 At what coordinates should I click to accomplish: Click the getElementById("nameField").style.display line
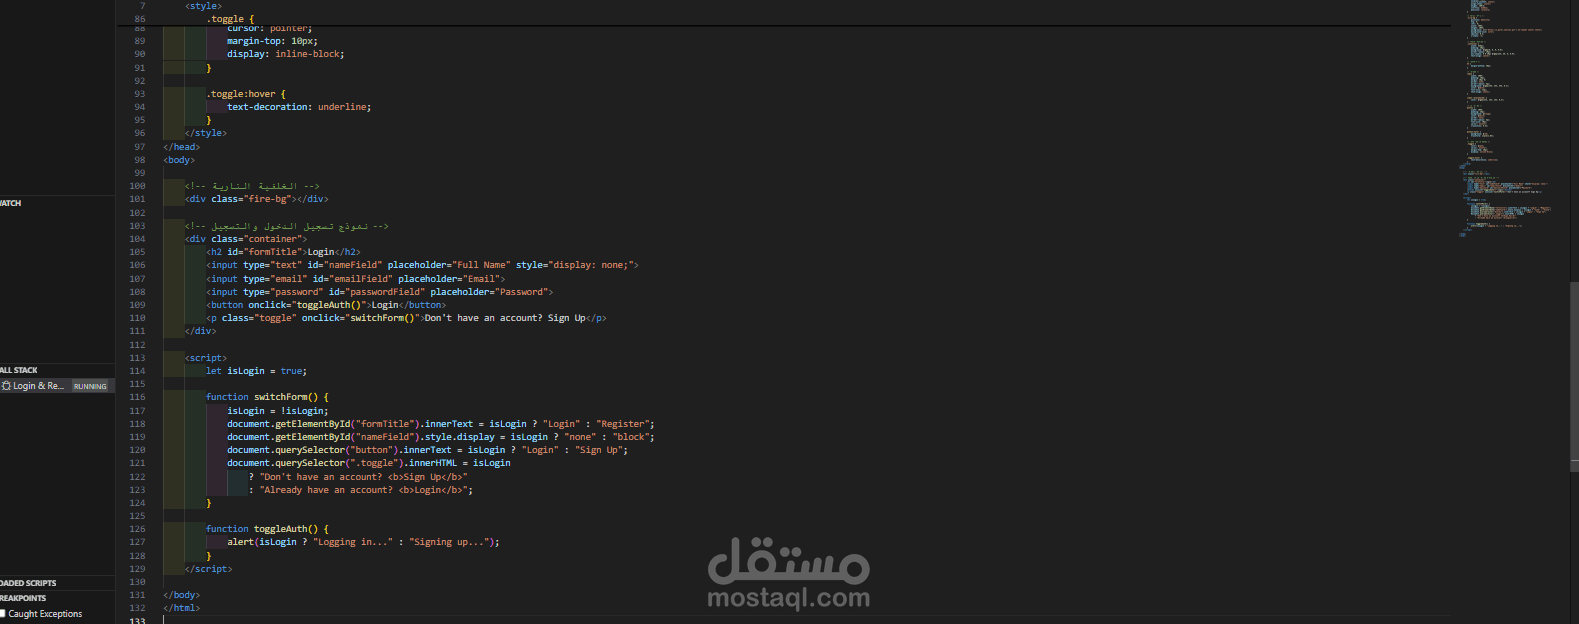(441, 437)
